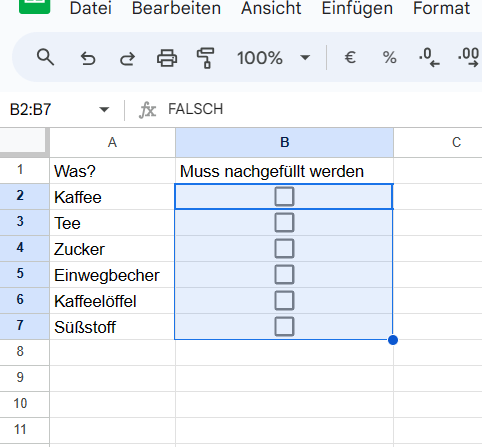Screen dimensions: 482x447
Task: Activate the paint format roller icon
Action: [x=205, y=58]
